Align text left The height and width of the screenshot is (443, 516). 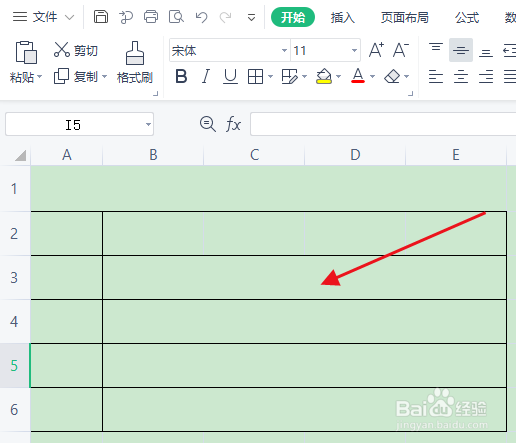(436, 77)
